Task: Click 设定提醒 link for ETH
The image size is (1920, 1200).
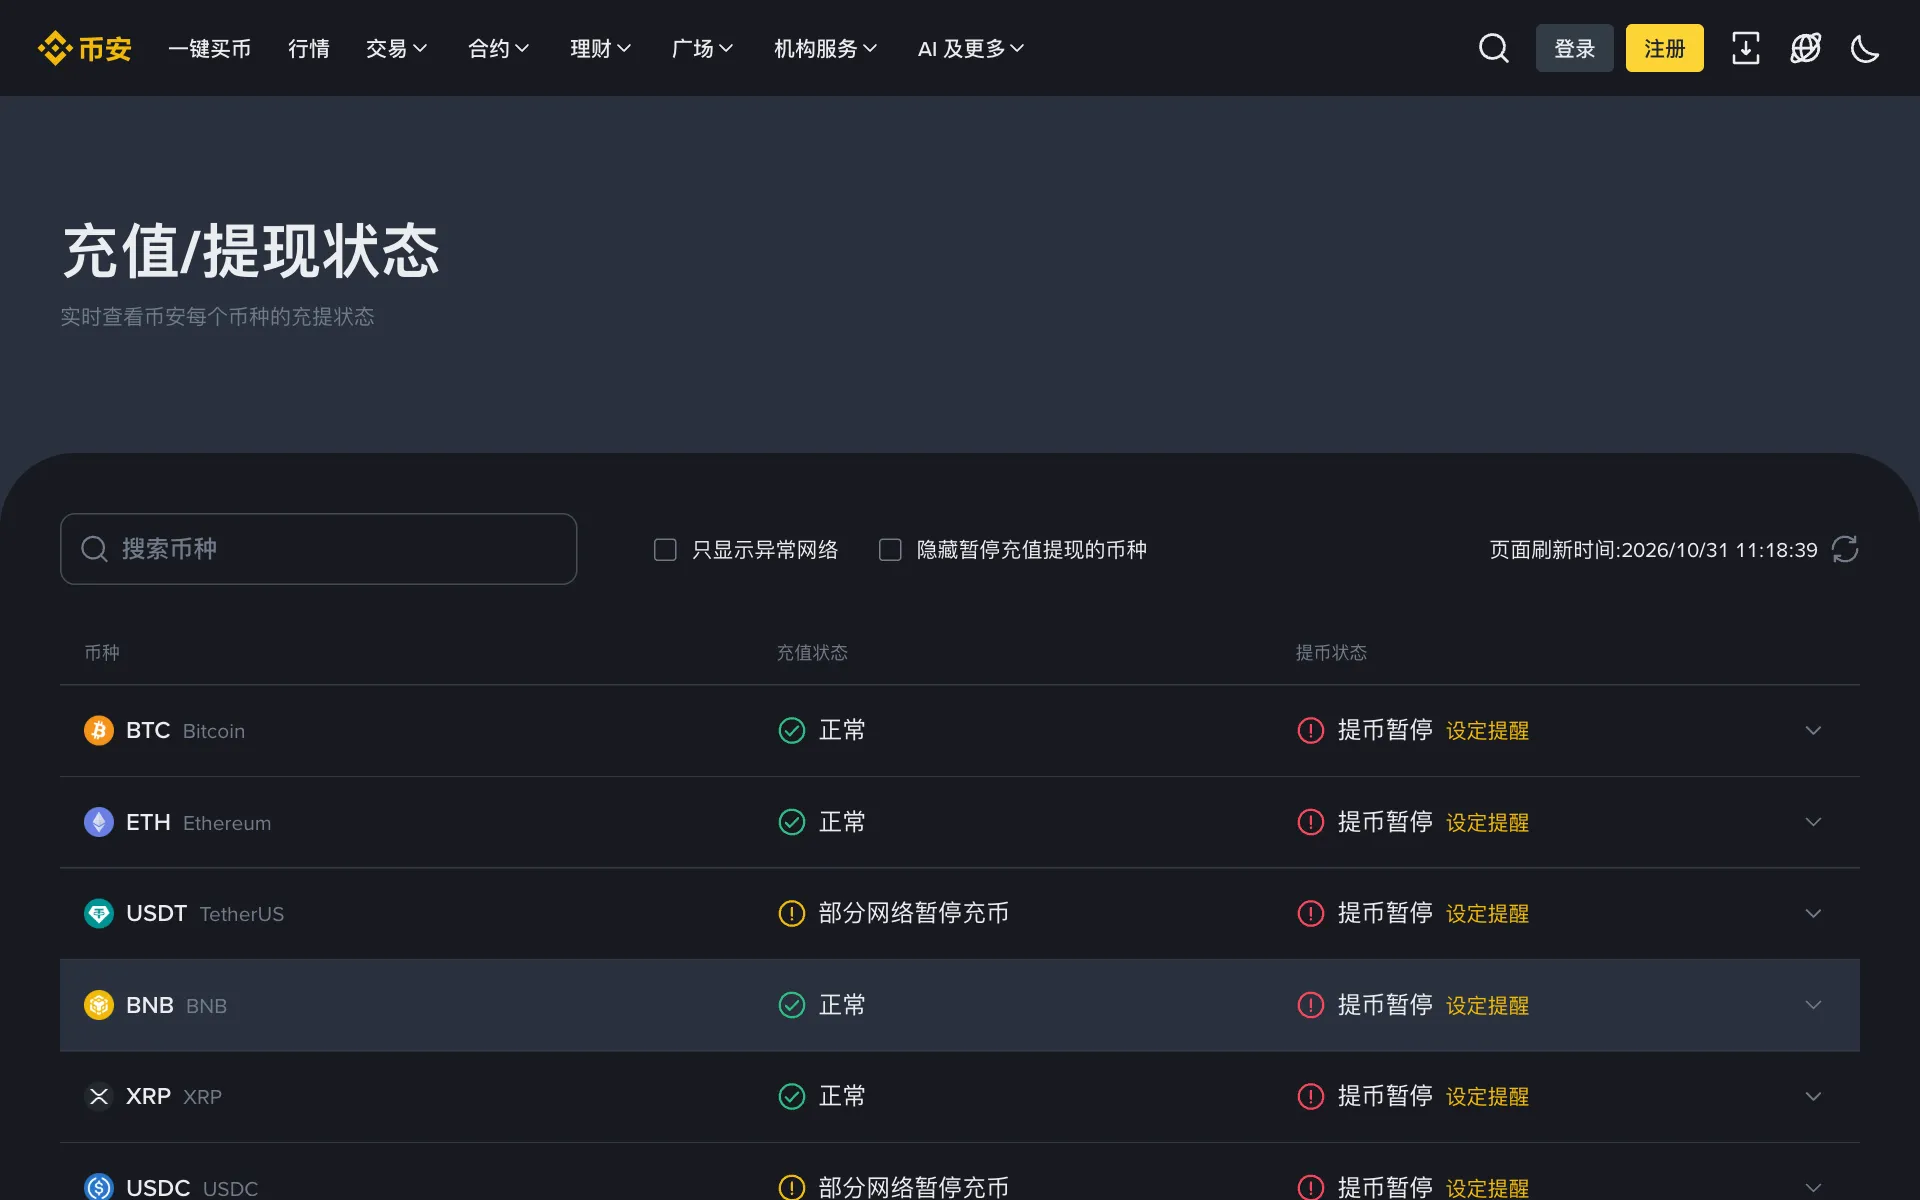Action: tap(1487, 823)
